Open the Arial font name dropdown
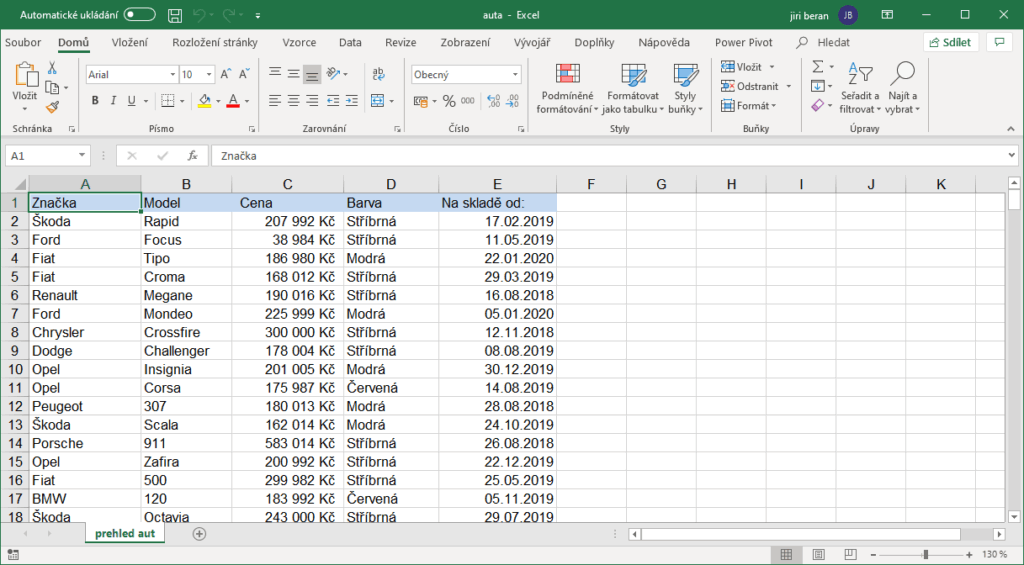Image resolution: width=1024 pixels, height=565 pixels. (171, 75)
